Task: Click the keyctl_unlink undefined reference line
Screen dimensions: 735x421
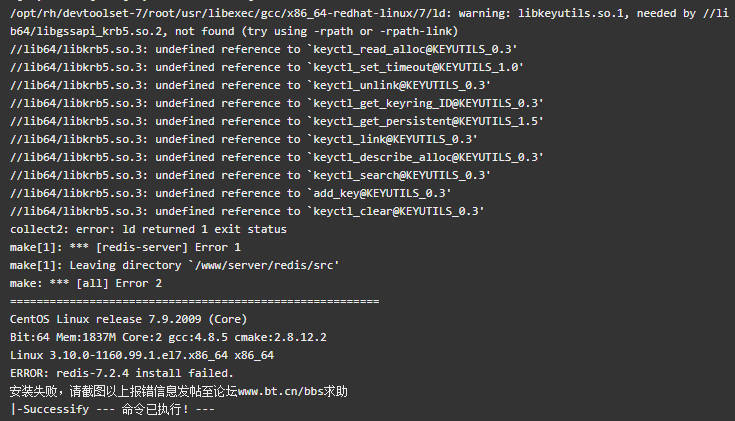Action: [250, 85]
